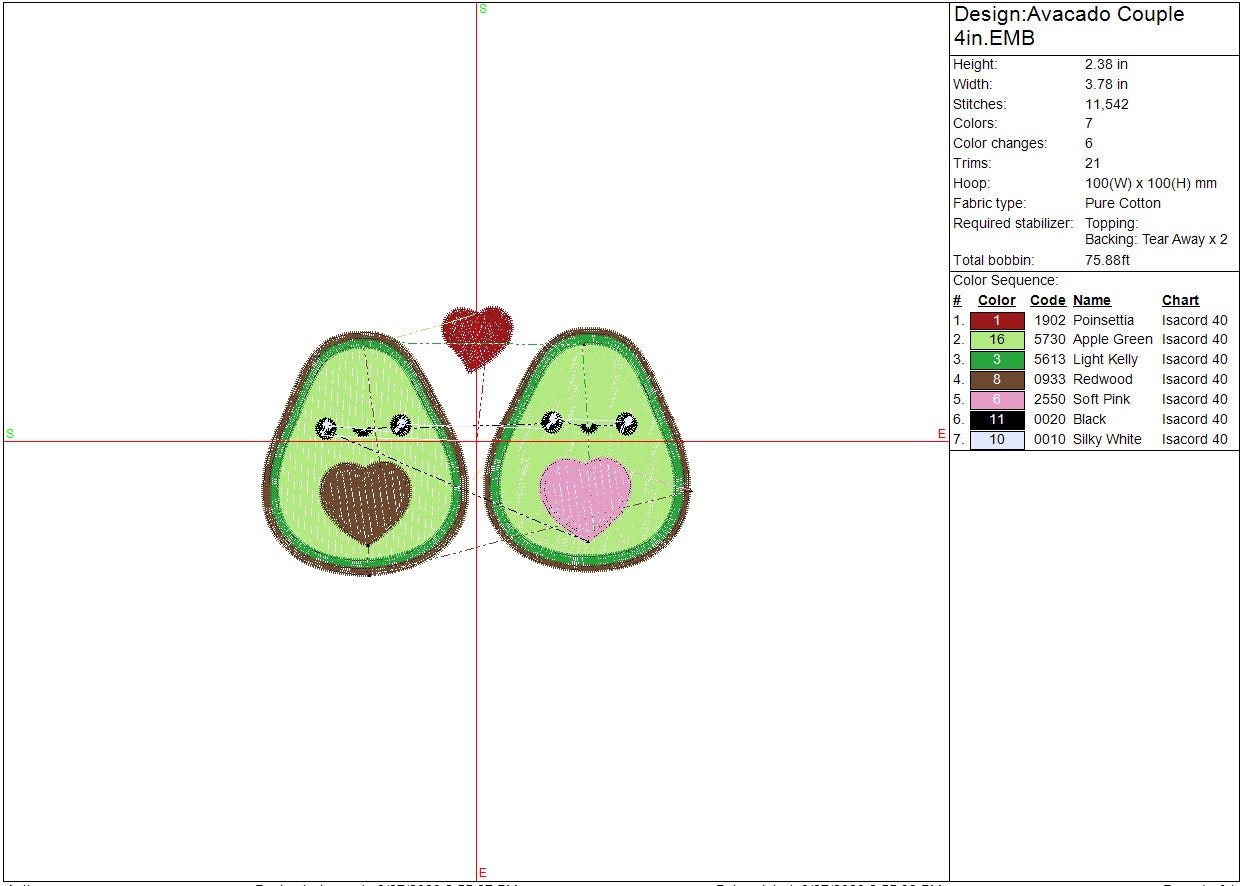This screenshot has height=886, width=1243.
Task: Click the left avocado's left eye
Action: tap(326, 428)
